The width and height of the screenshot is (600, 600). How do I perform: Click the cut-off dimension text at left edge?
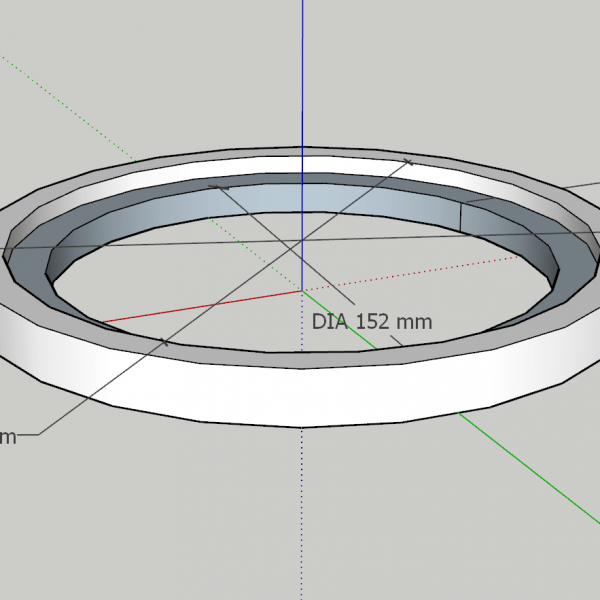point(8,436)
